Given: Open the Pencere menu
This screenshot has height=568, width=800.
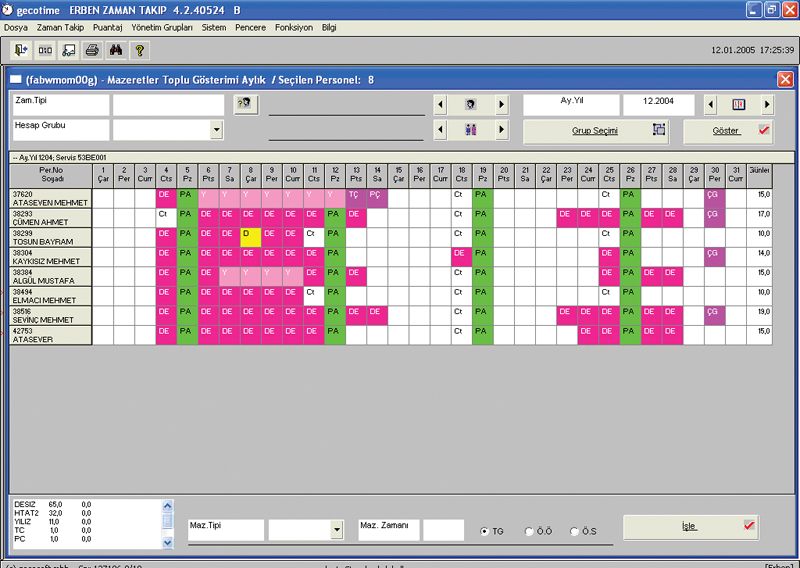Looking at the screenshot, I should (x=251, y=28).
